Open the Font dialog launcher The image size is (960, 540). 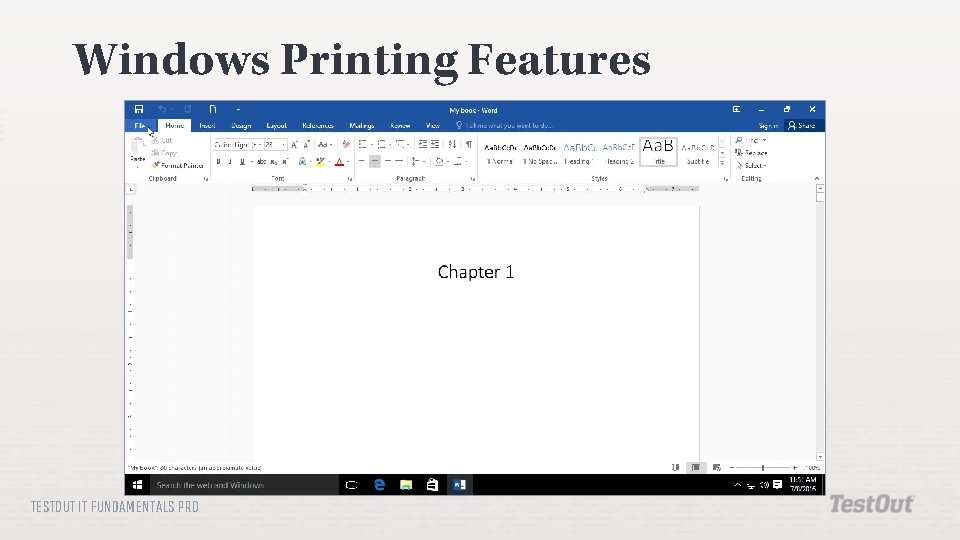[350, 179]
